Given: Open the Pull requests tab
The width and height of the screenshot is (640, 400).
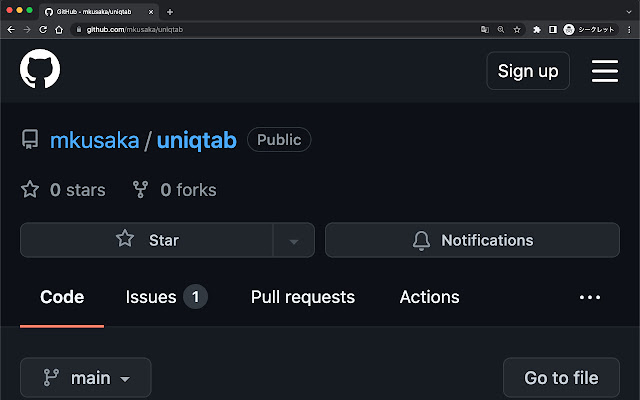Looking at the screenshot, I should 303,297.
